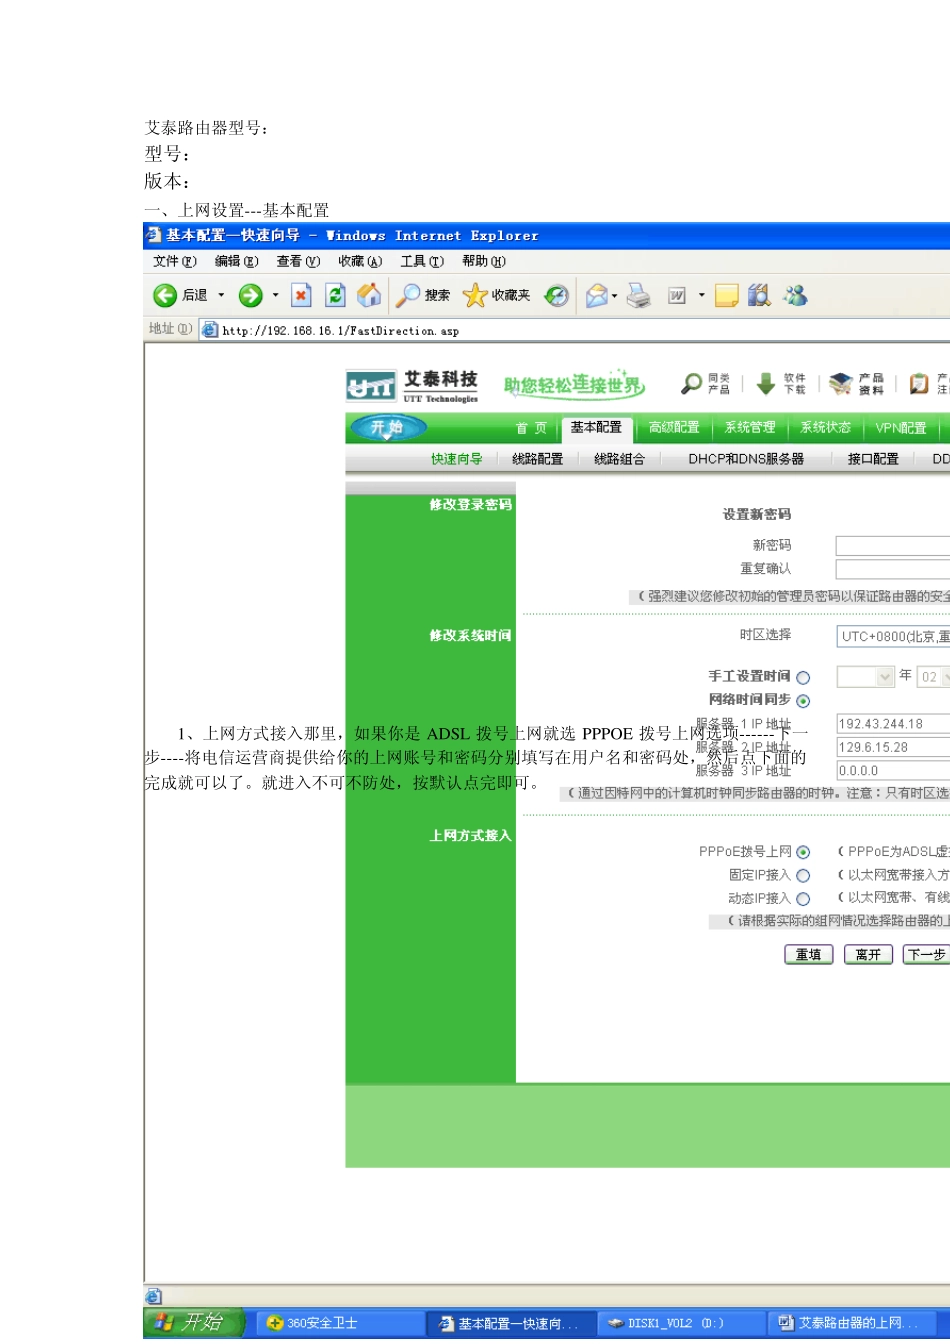The width and height of the screenshot is (950, 1344).
Task: Click the Stop loading icon
Action: [301, 295]
